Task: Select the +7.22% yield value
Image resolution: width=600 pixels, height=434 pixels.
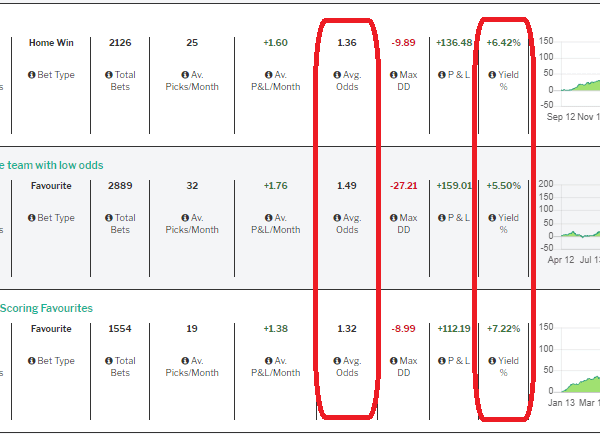Action: click(503, 329)
